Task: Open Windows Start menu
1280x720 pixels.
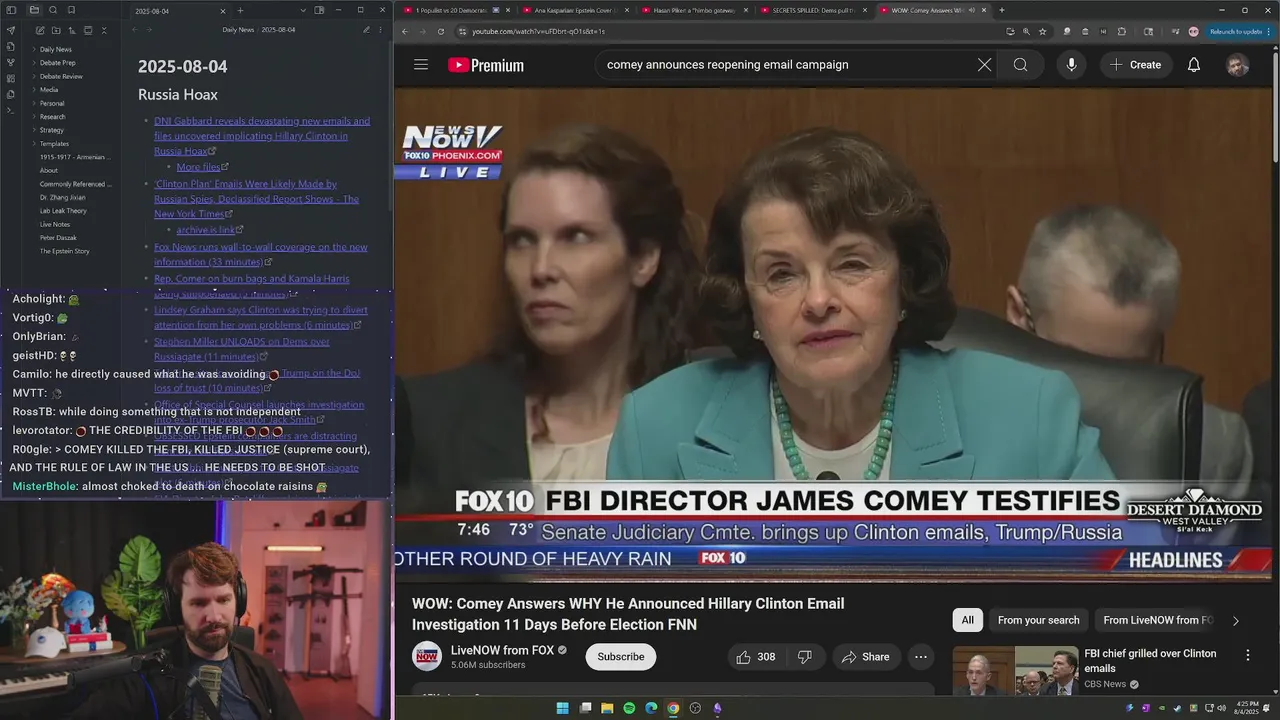Action: 563,708
